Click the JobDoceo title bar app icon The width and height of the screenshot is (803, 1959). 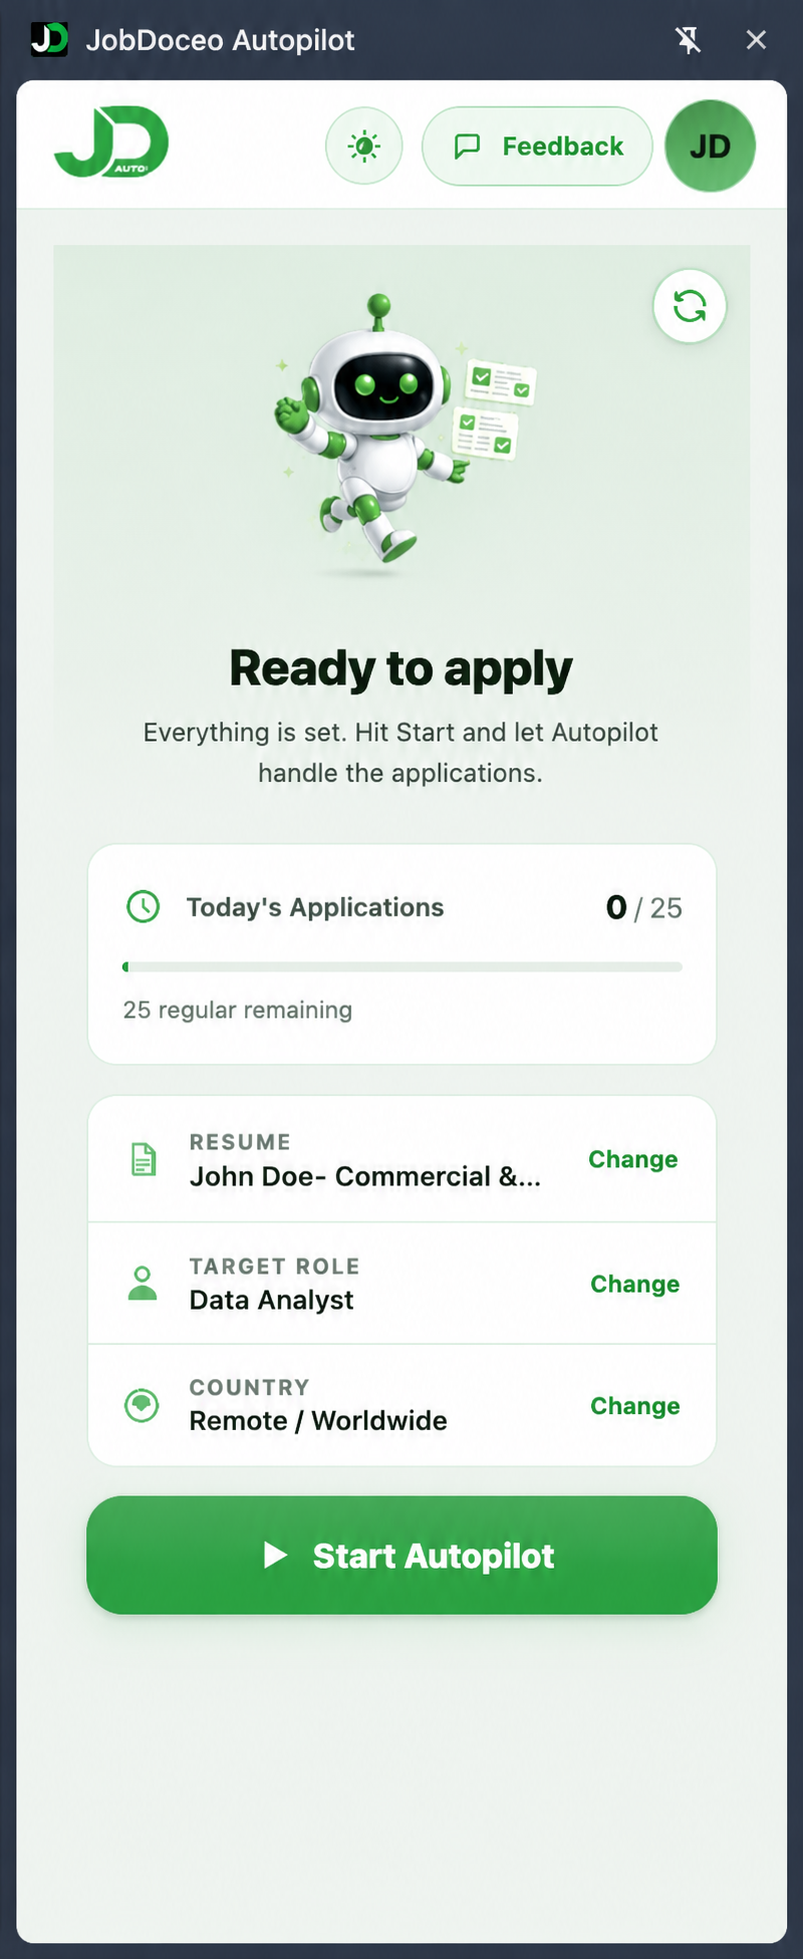[49, 40]
